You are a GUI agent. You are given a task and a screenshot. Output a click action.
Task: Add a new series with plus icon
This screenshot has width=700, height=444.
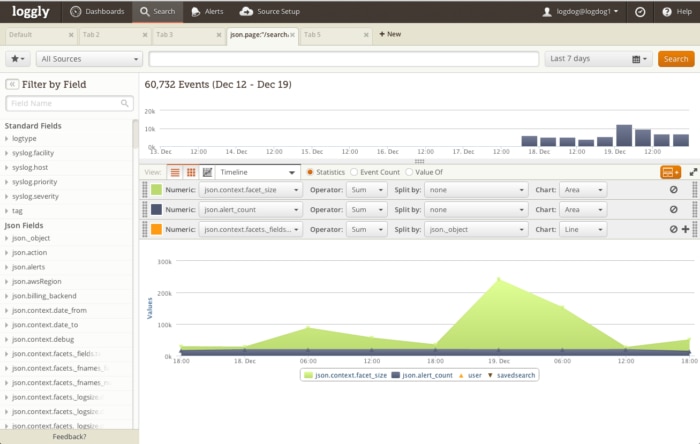point(685,229)
